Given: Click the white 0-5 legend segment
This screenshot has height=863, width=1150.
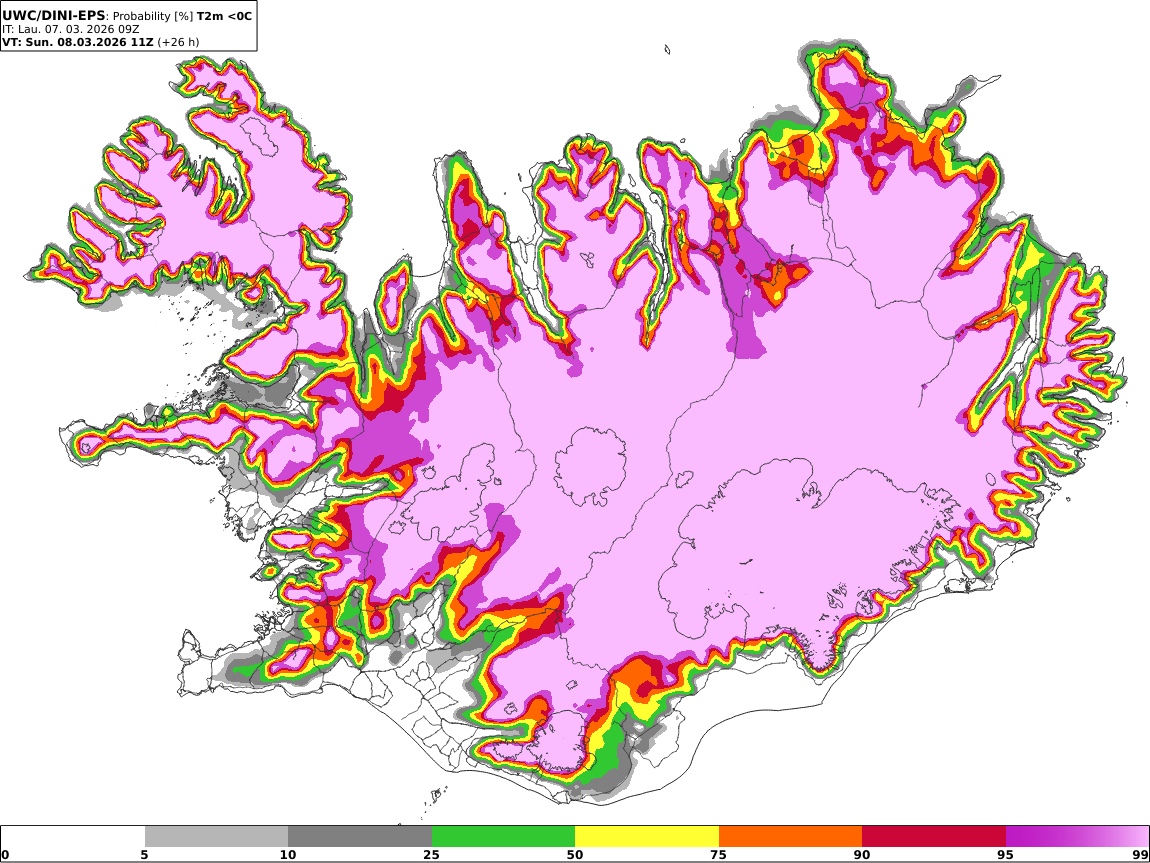Looking at the screenshot, I should (73, 836).
